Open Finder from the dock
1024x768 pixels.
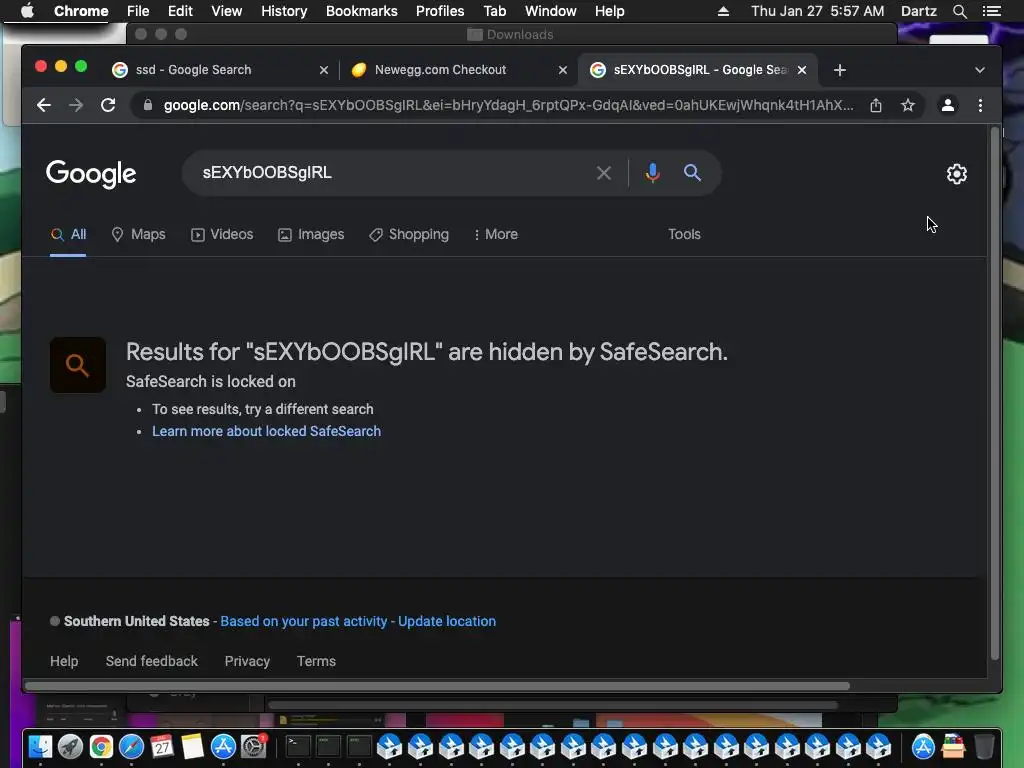[x=40, y=746]
